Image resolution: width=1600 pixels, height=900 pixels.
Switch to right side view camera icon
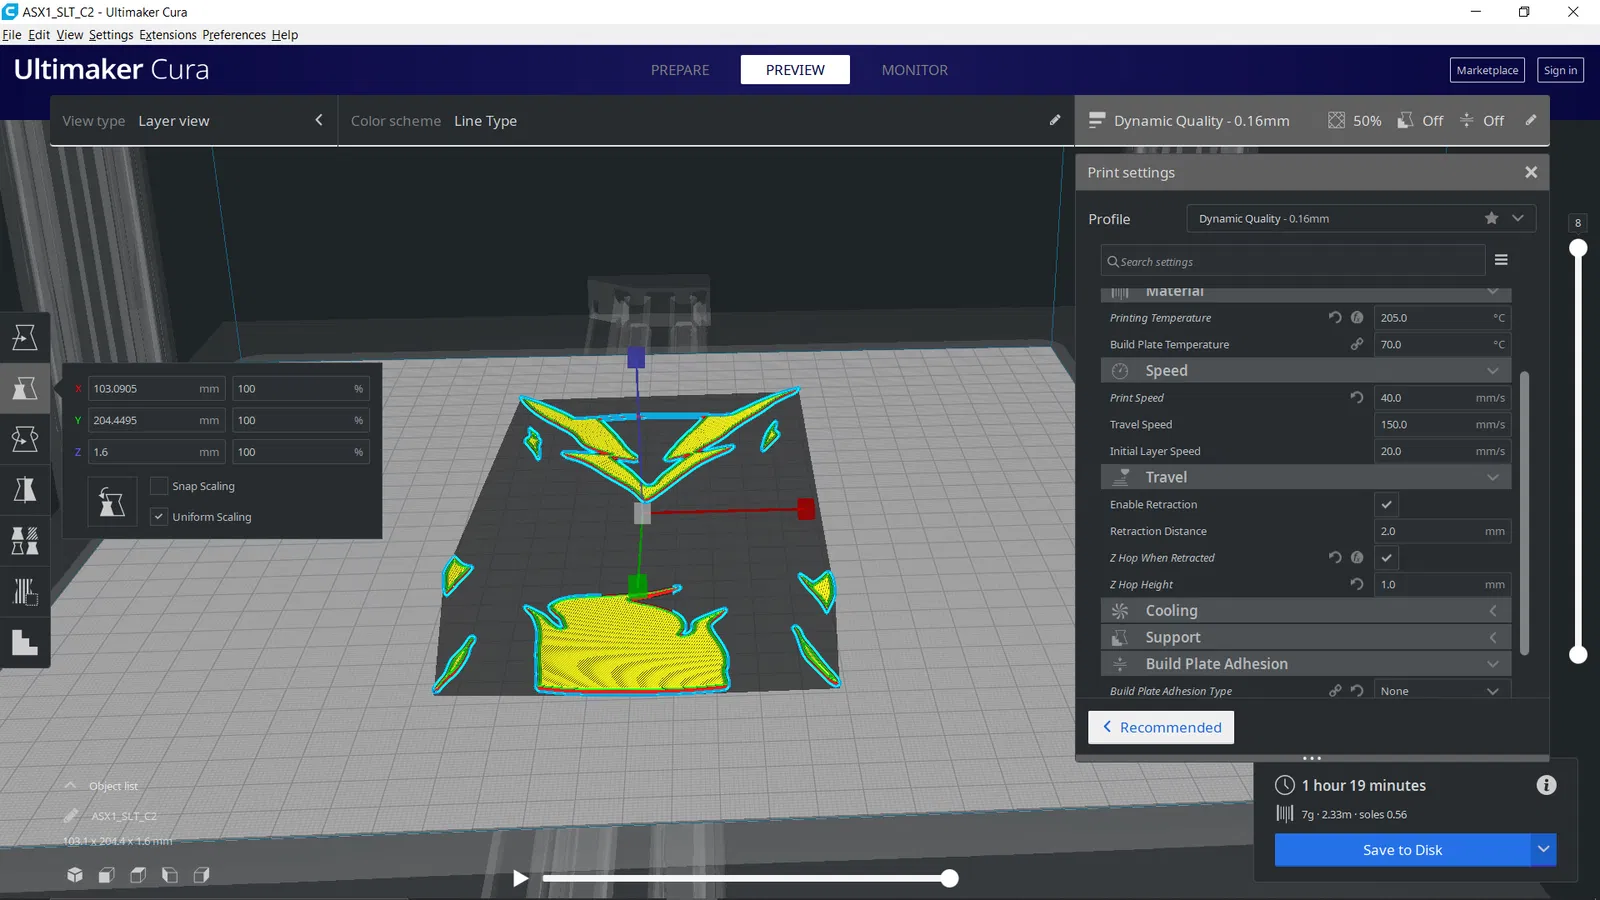pos(201,875)
